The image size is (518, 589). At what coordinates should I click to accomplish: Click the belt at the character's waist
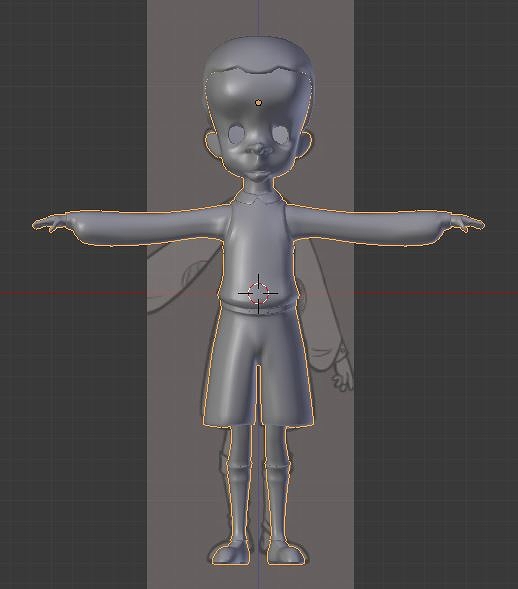point(258,308)
